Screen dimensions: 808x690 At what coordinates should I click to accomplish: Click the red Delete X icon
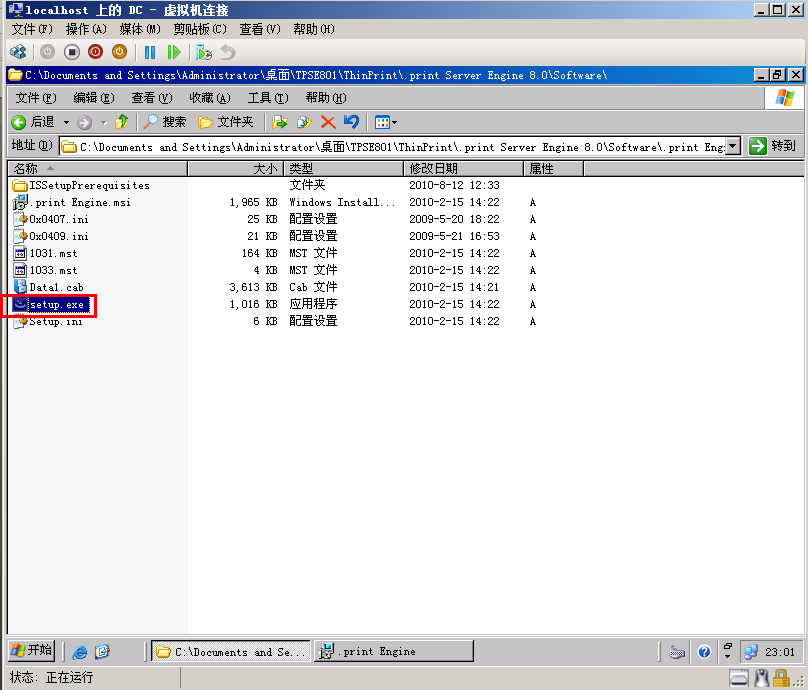click(328, 122)
